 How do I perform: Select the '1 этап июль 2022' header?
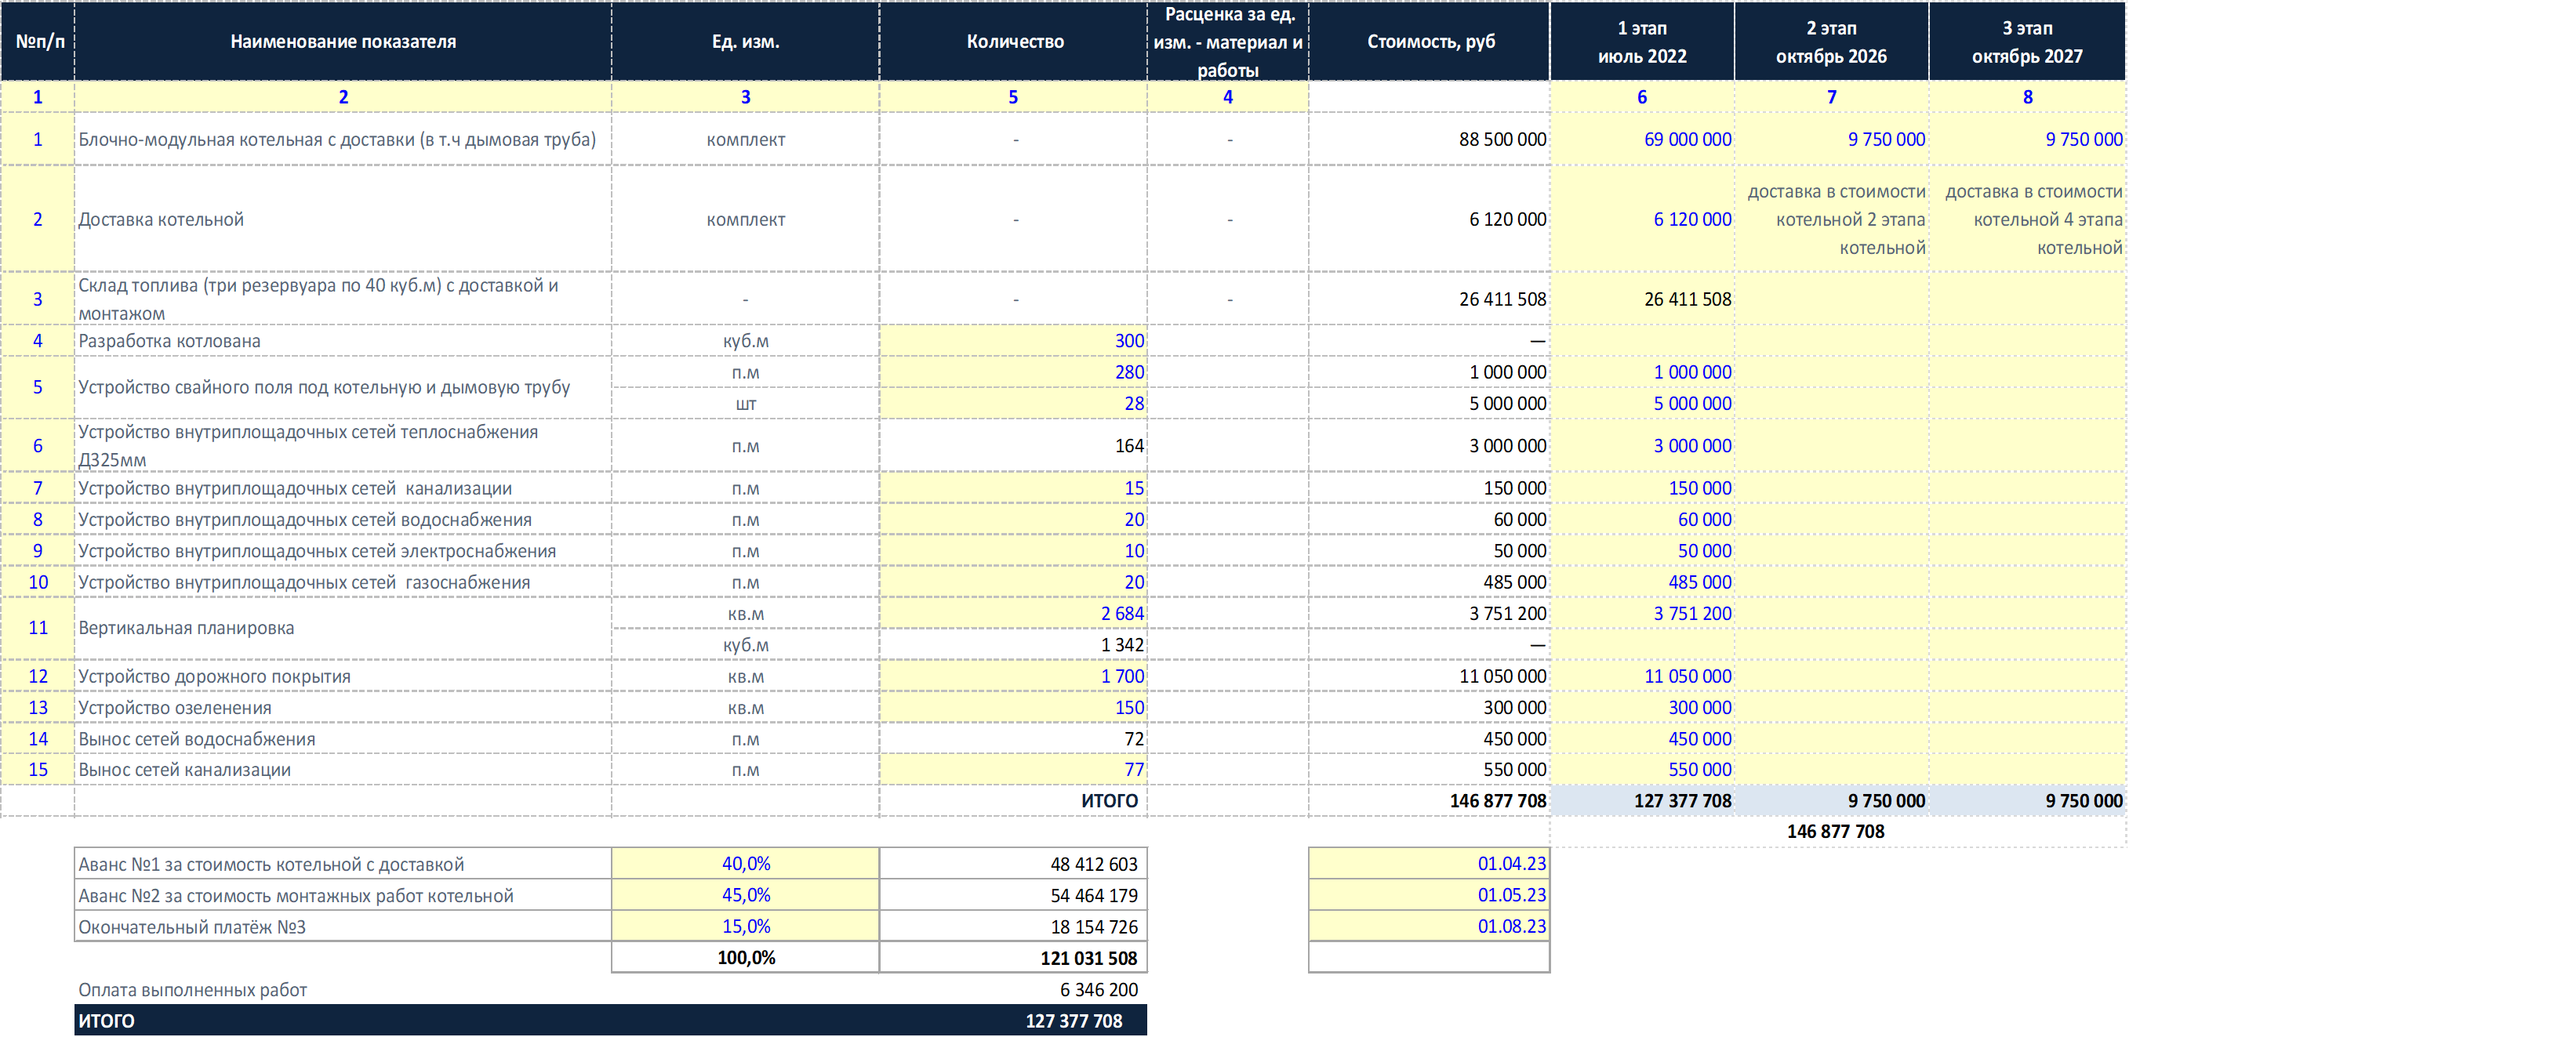point(1642,41)
